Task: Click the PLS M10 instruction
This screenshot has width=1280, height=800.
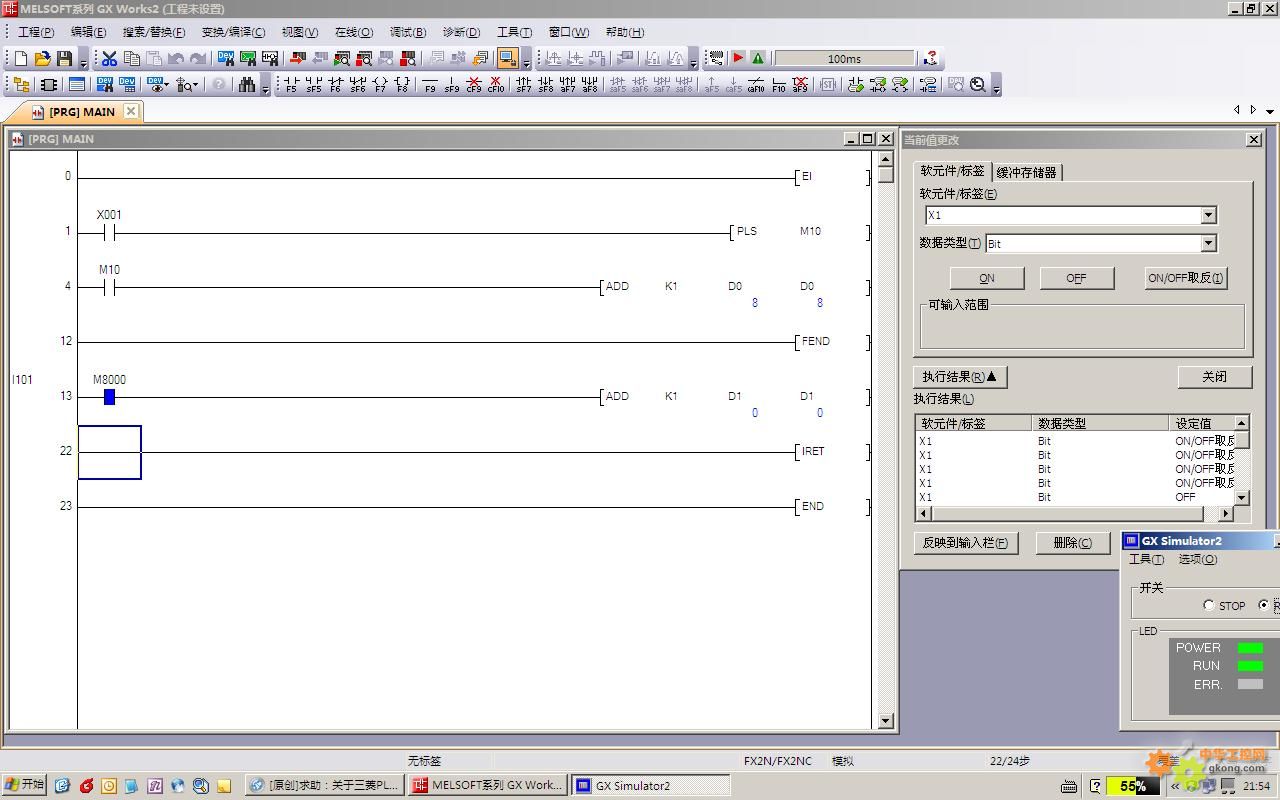Action: coord(800,231)
